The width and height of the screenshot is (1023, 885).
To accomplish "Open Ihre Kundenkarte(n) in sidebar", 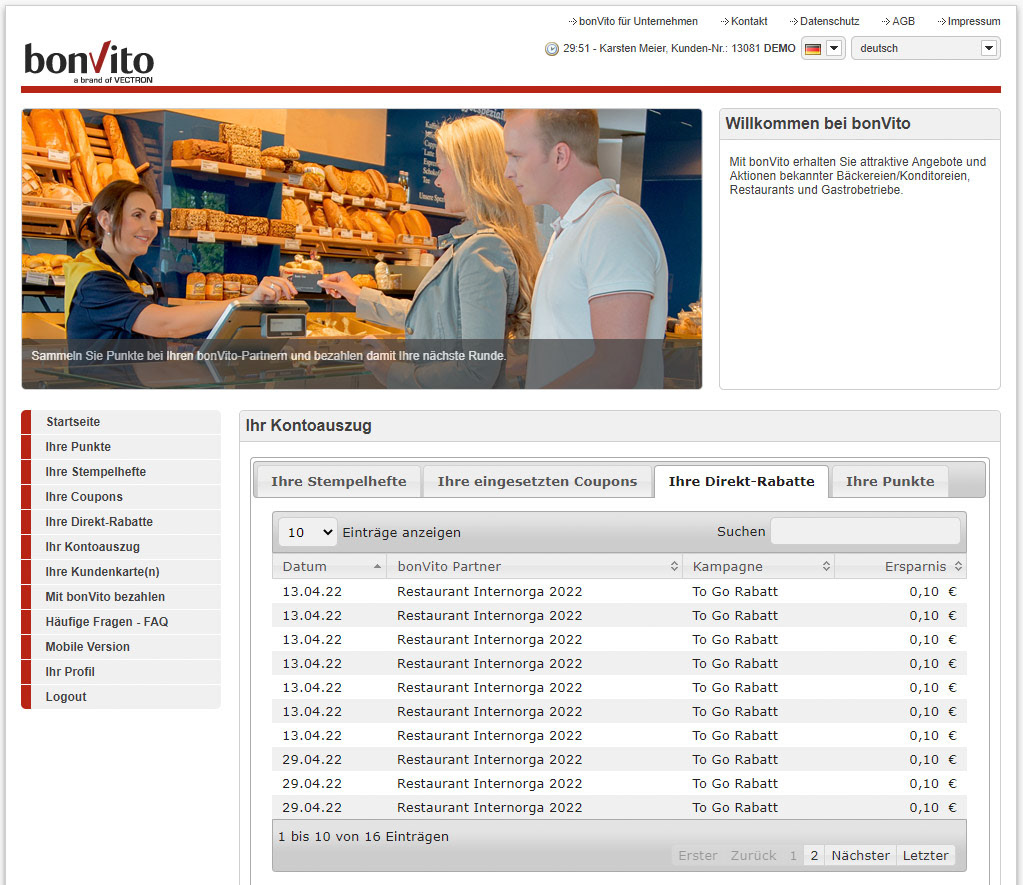I will point(121,572).
